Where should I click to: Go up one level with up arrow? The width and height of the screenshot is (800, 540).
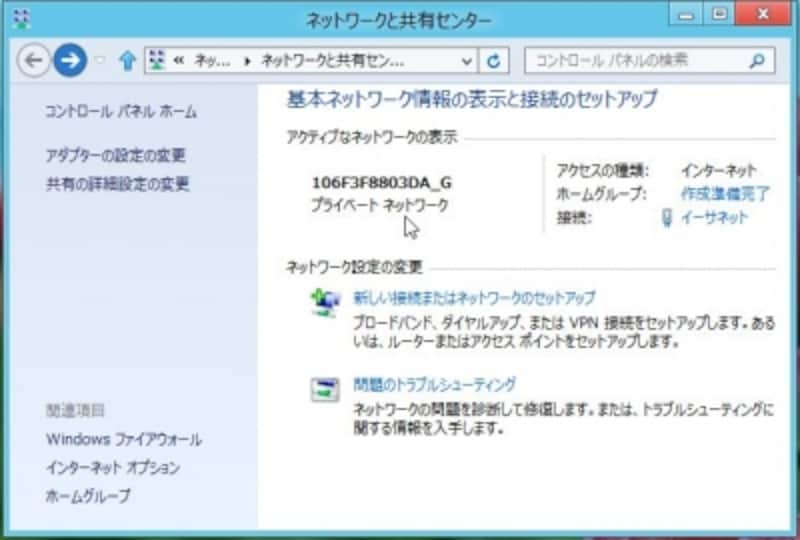coord(128,61)
